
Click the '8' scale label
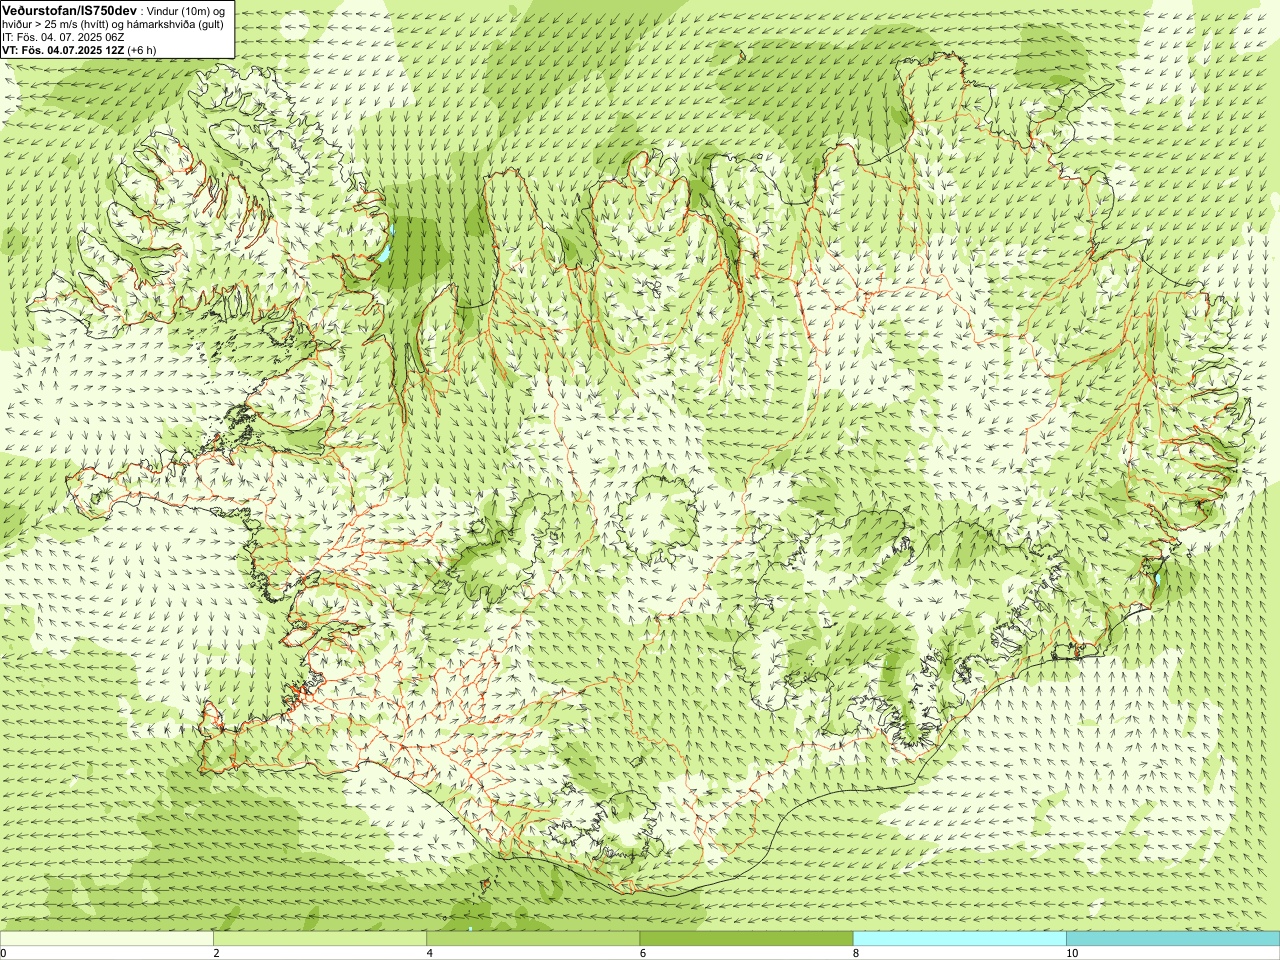click(856, 953)
